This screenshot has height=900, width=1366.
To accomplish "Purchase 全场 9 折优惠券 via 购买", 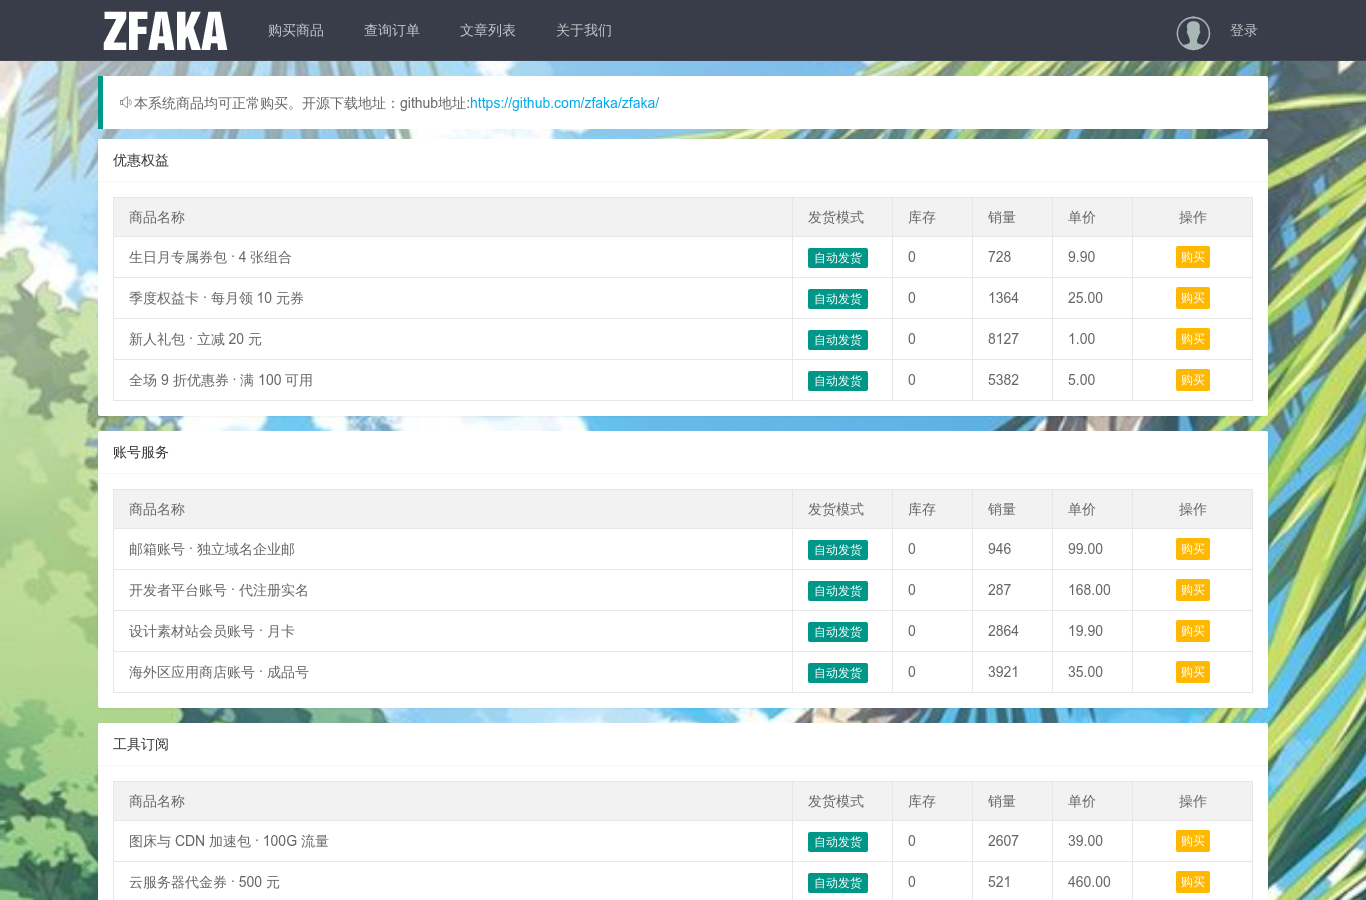I will tap(1193, 380).
